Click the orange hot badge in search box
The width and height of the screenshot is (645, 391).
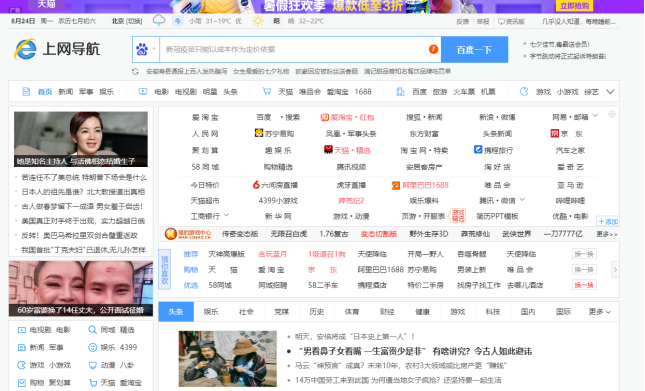[433, 49]
